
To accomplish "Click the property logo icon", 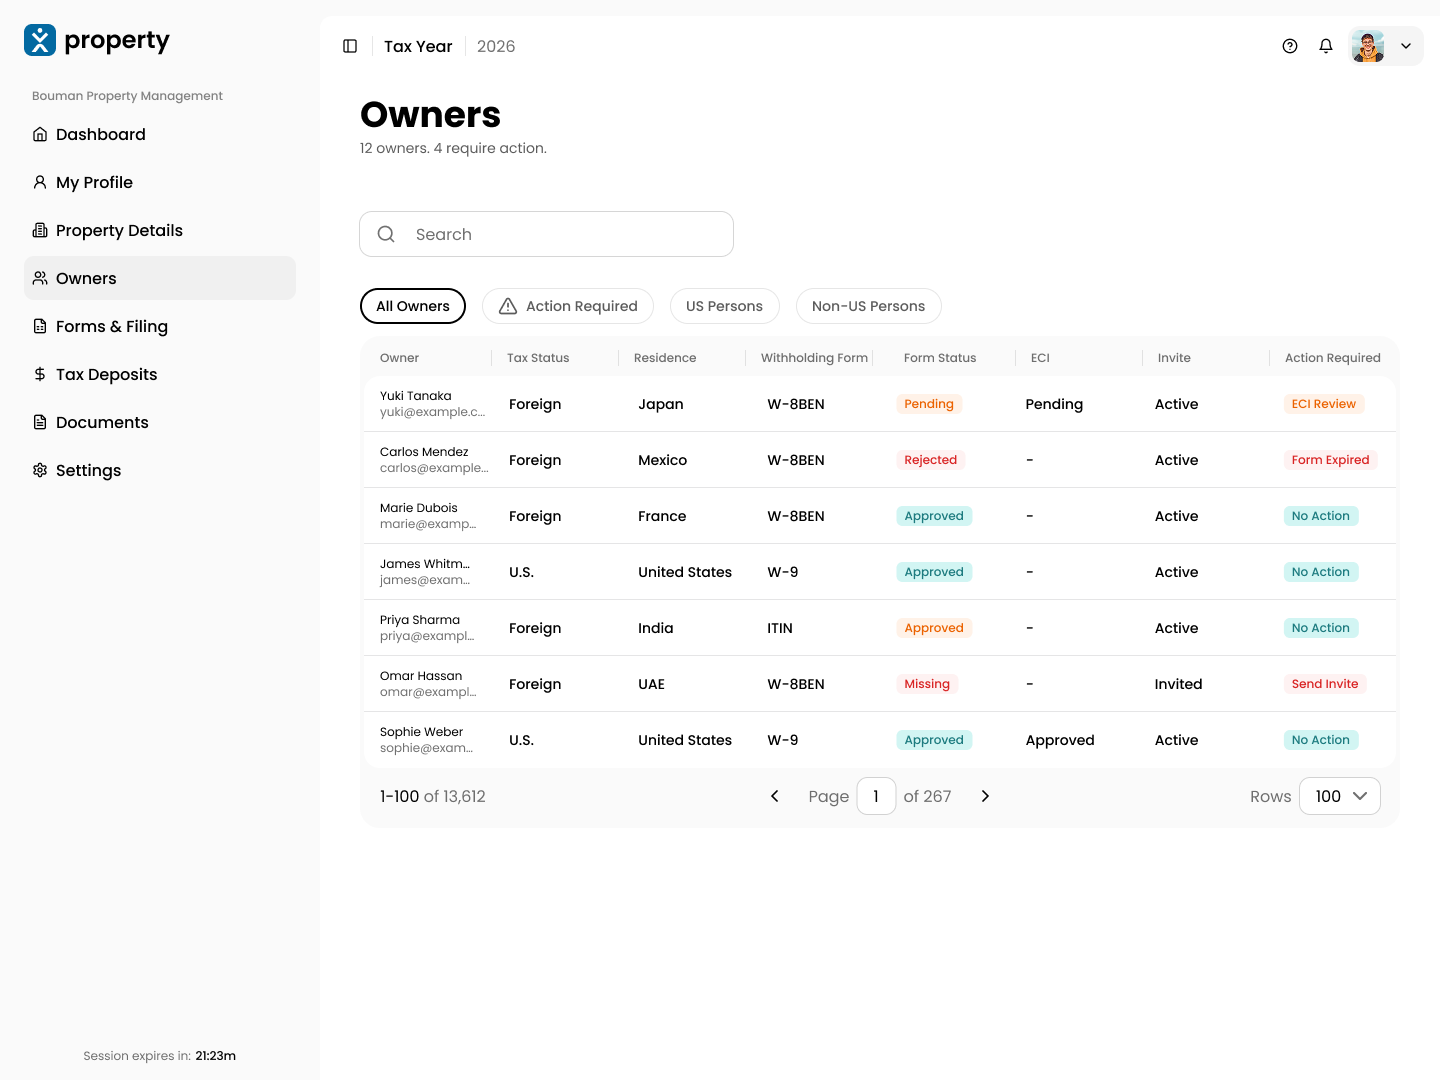I will pos(40,40).
